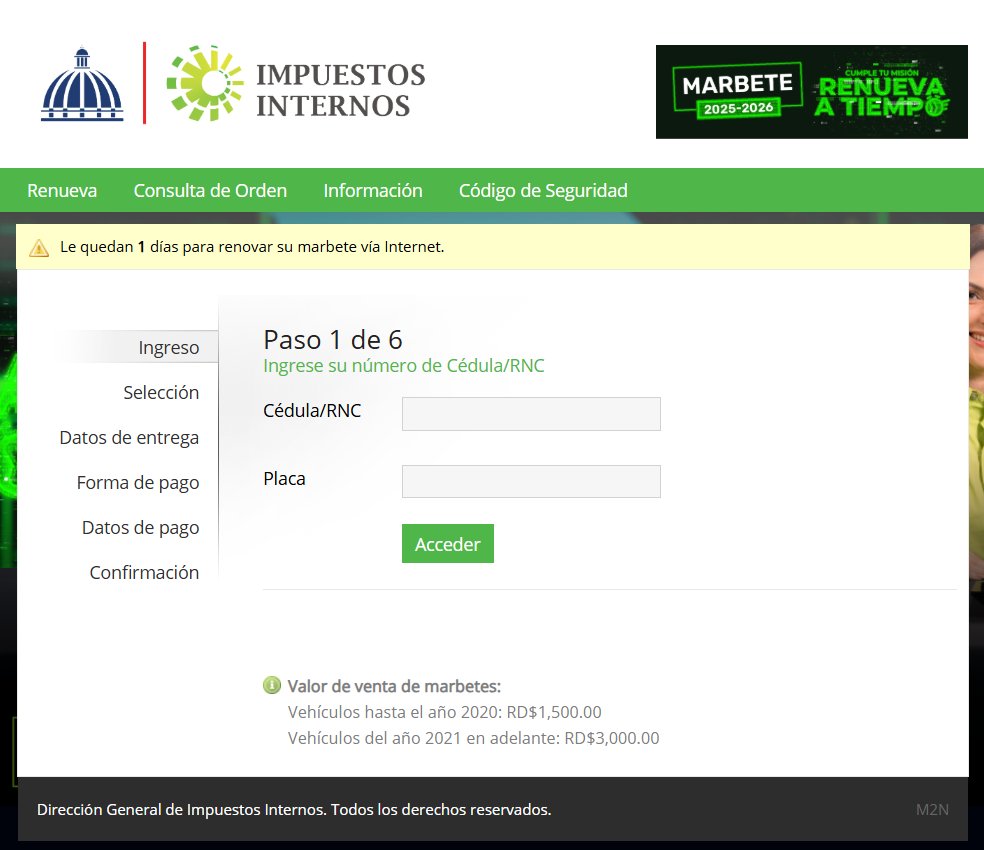
Task: Click the footer copyright text
Action: (294, 810)
